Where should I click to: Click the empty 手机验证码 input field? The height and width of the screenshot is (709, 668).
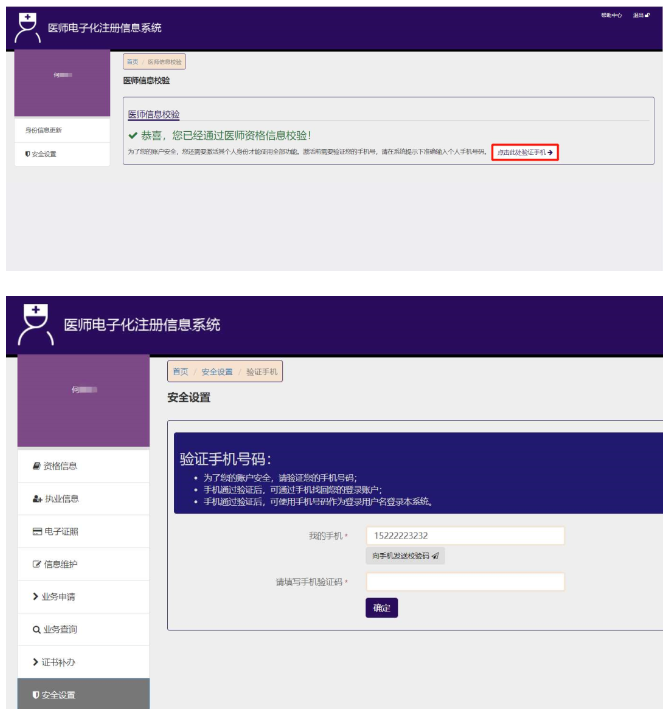[465, 581]
